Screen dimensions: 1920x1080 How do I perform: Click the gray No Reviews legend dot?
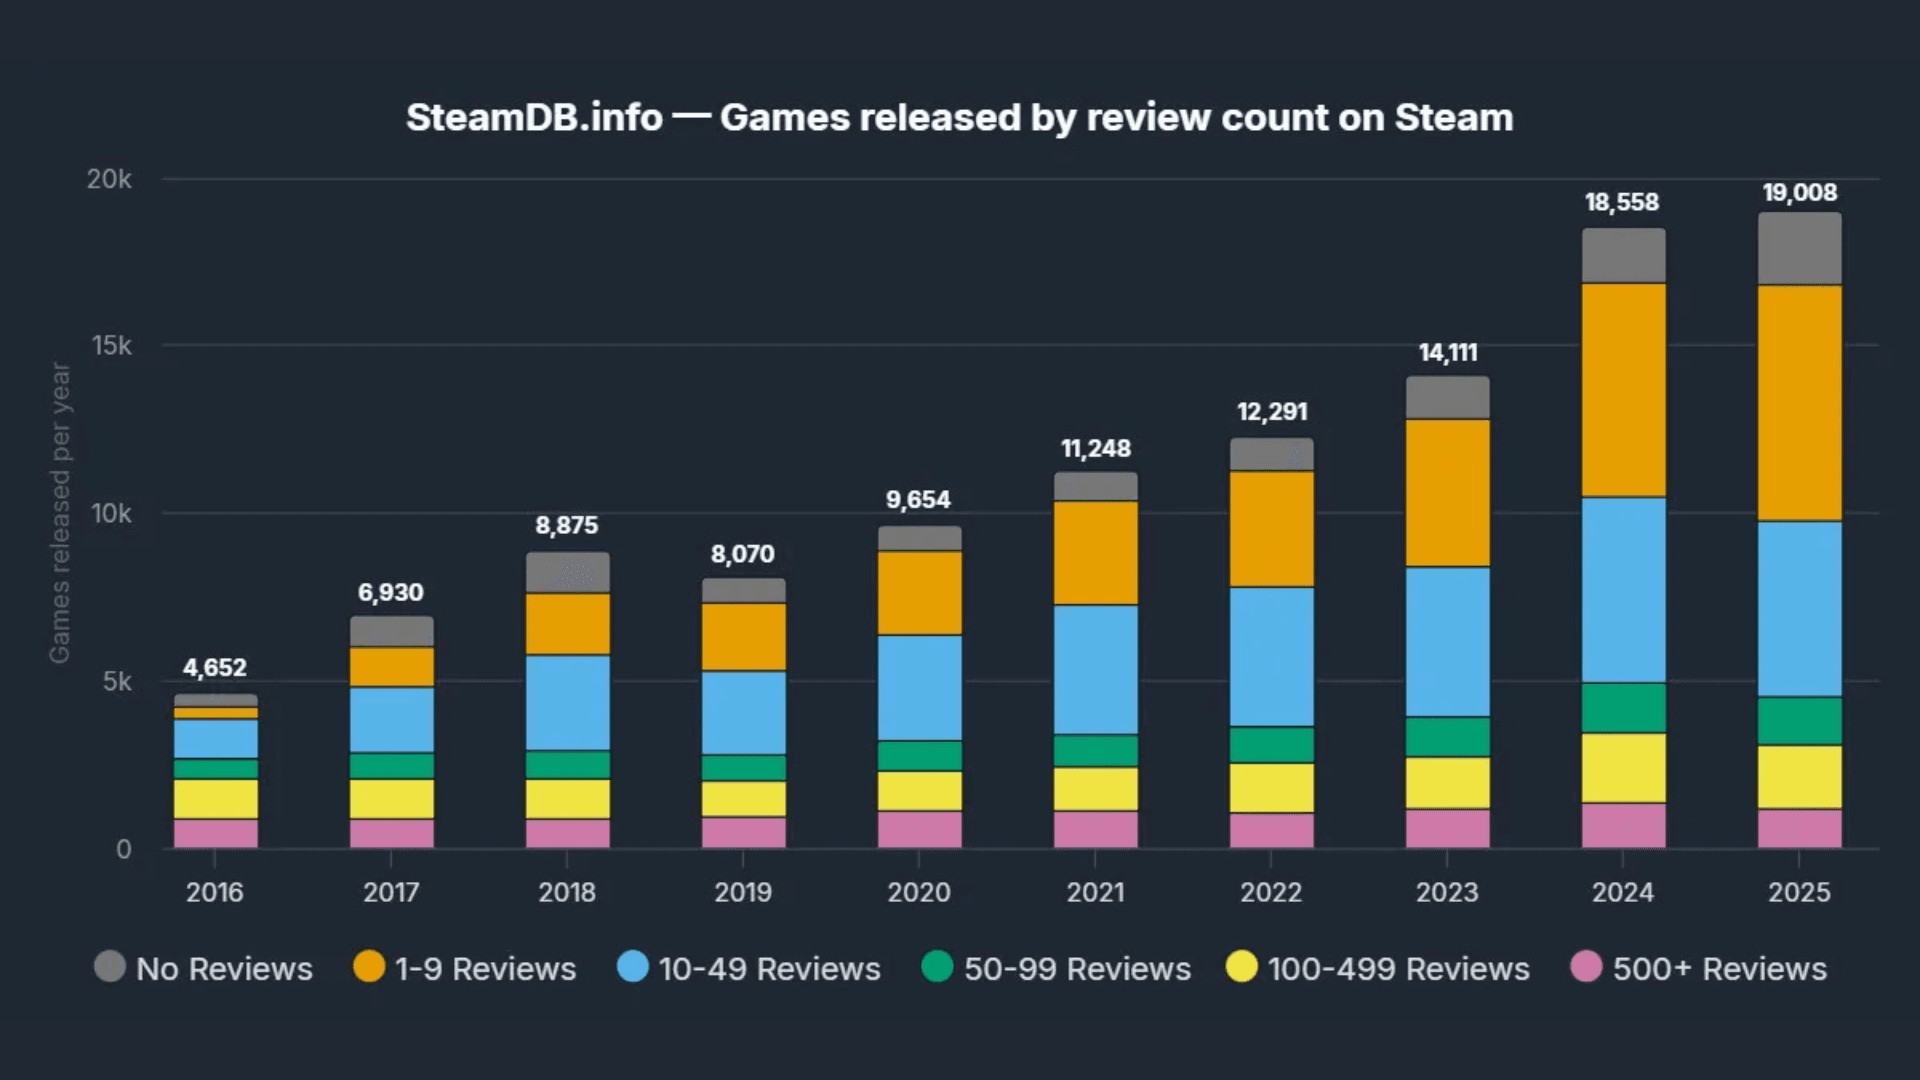(x=110, y=968)
